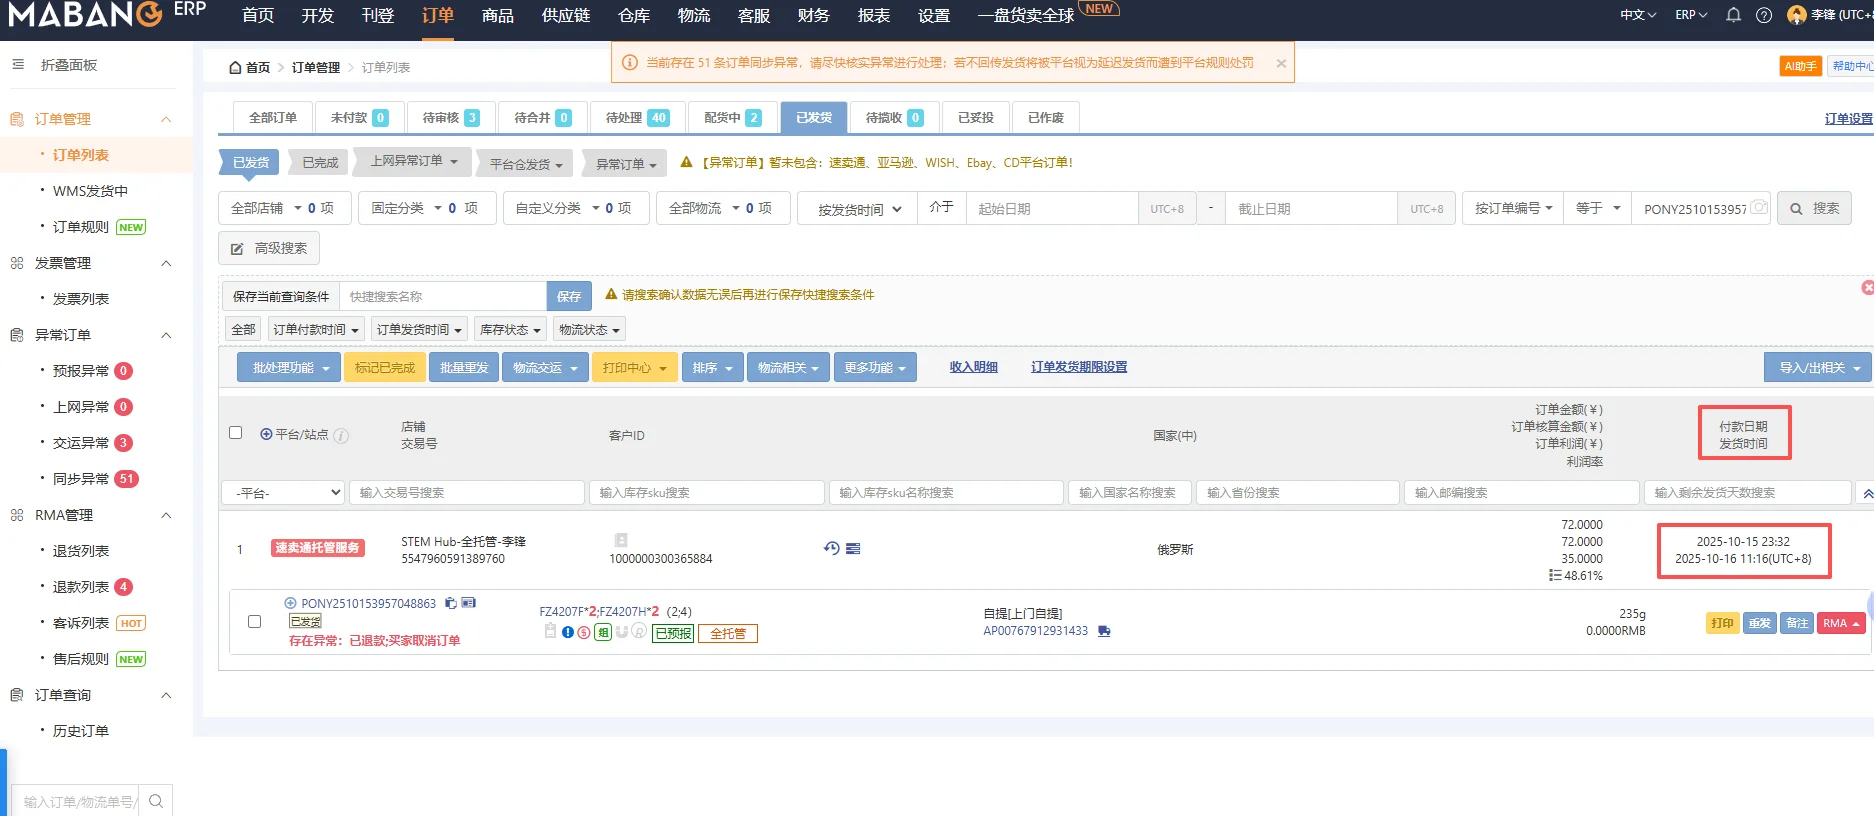
Task: Click the green 组 combo product icon
Action: coord(603,632)
